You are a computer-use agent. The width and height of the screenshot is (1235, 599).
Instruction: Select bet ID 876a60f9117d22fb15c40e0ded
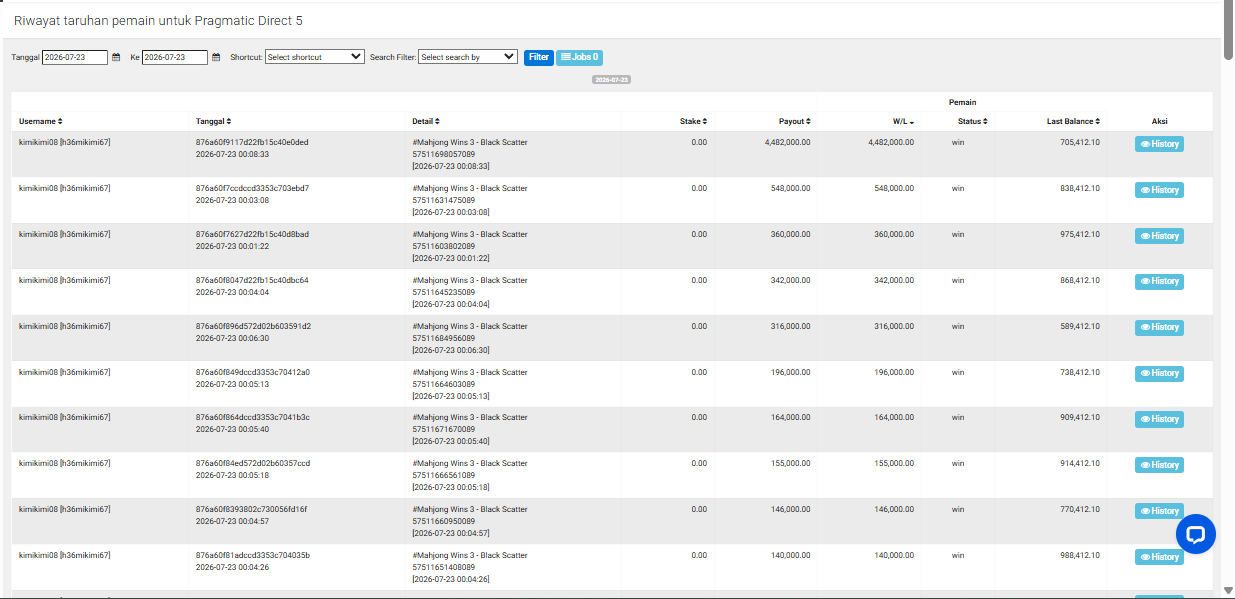point(252,142)
